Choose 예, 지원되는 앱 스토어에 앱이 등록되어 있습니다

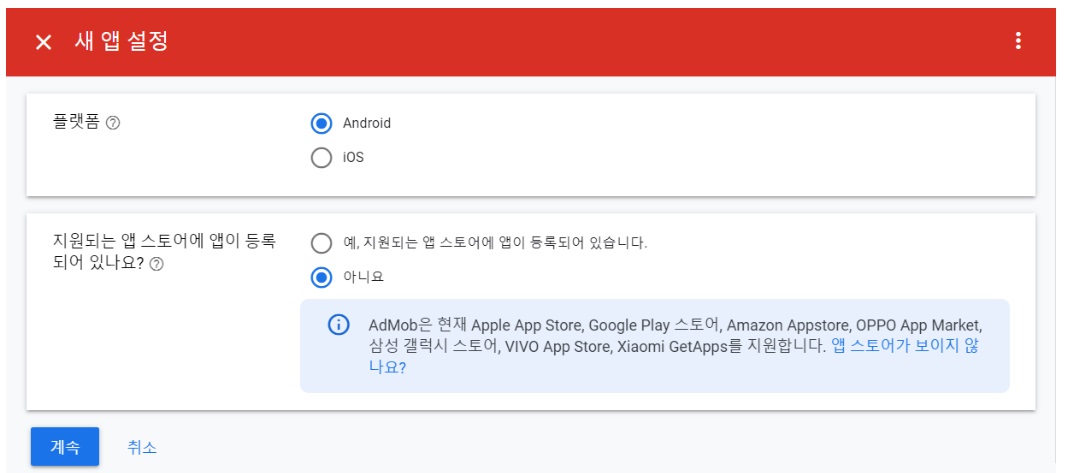click(x=321, y=243)
